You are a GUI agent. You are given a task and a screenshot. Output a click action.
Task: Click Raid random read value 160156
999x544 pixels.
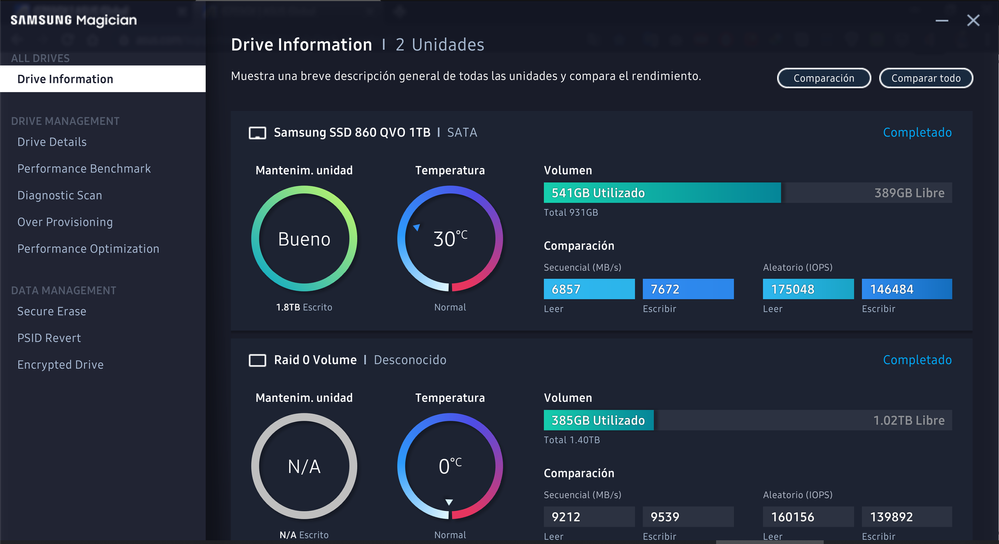808,517
